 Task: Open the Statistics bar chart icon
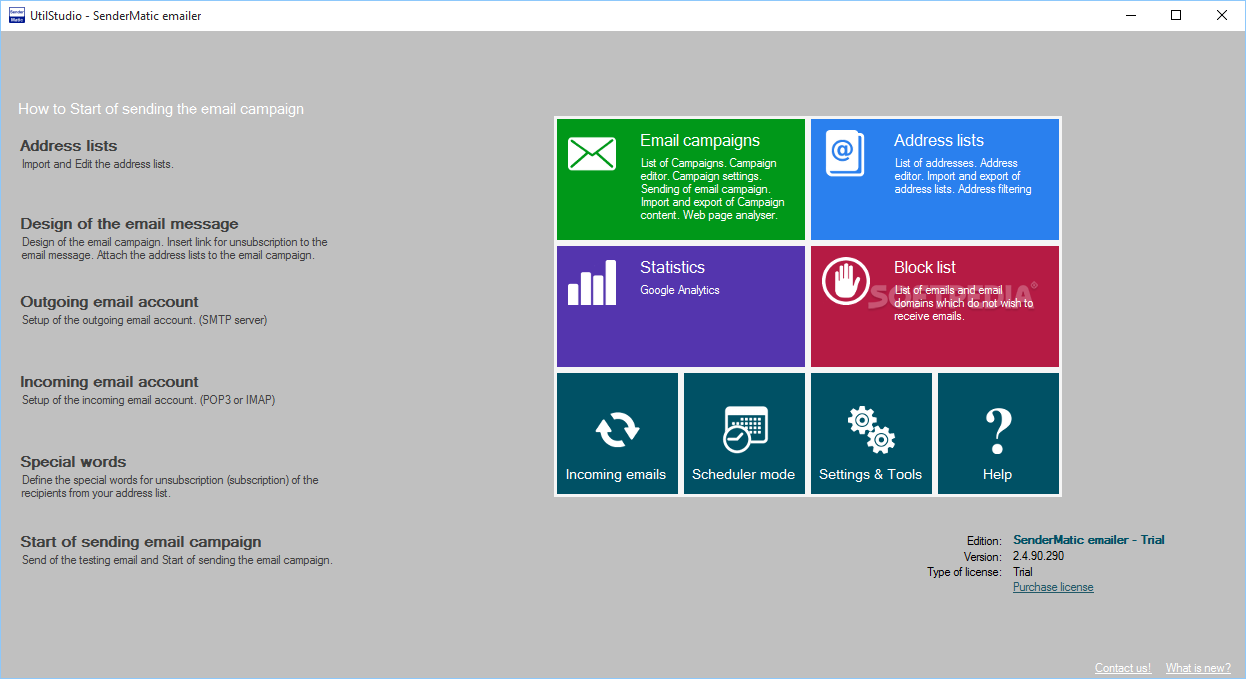(592, 281)
